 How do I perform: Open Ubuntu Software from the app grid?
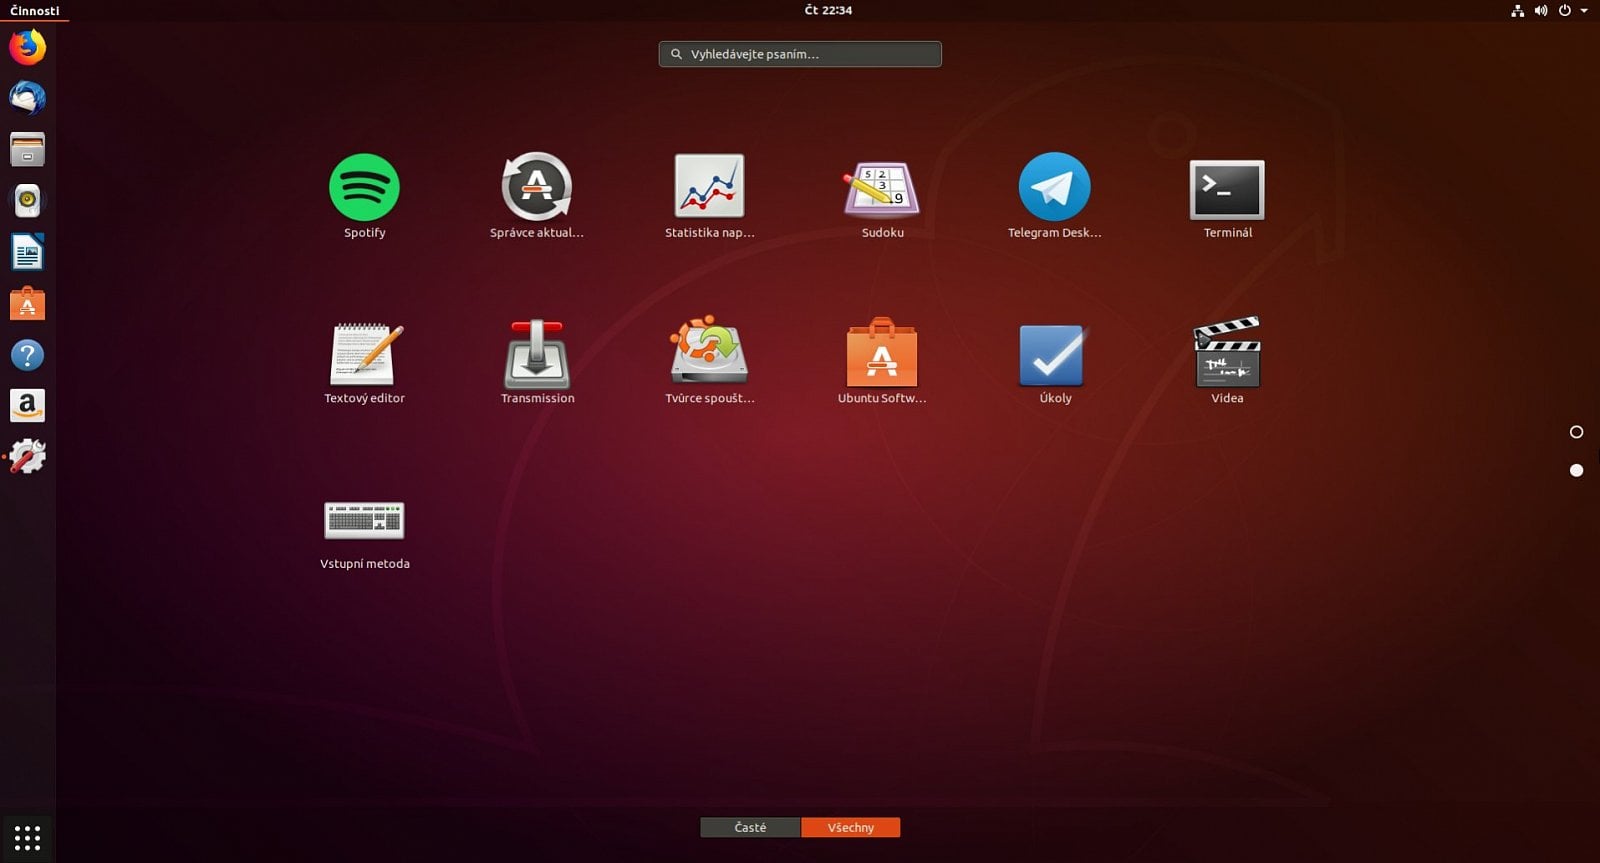coord(882,352)
